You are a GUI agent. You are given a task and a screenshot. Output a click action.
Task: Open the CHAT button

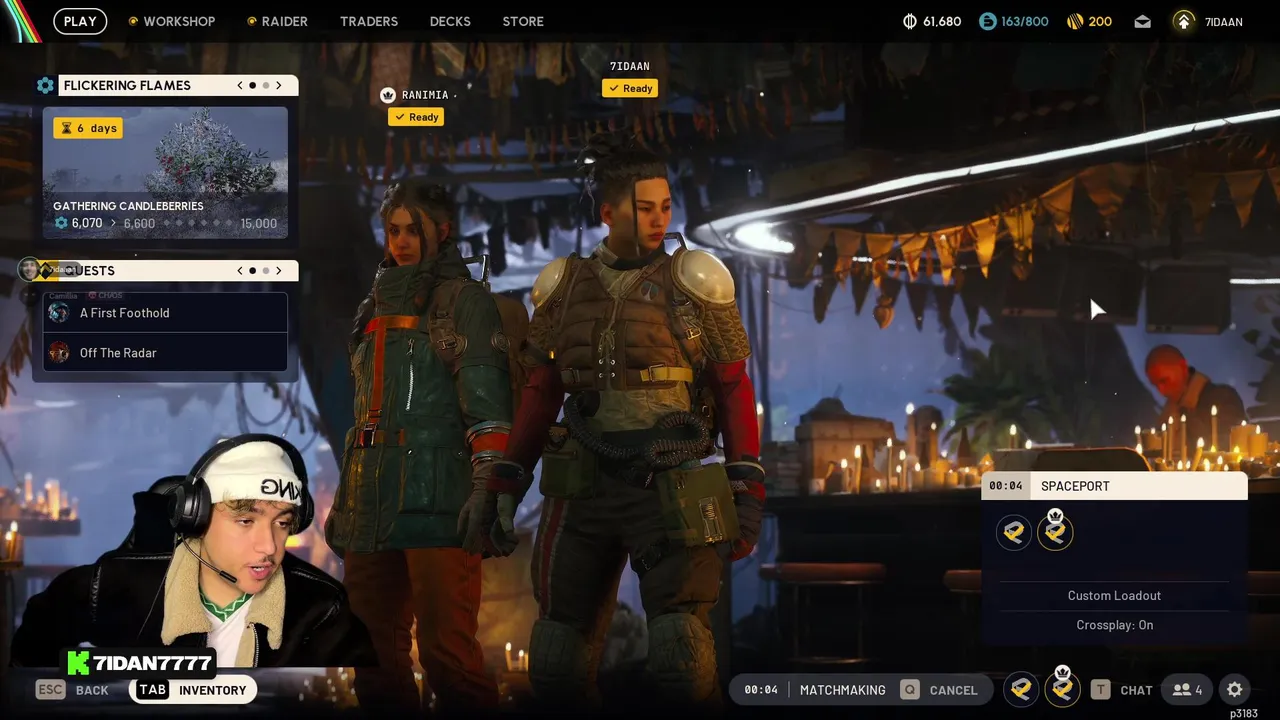click(1121, 690)
